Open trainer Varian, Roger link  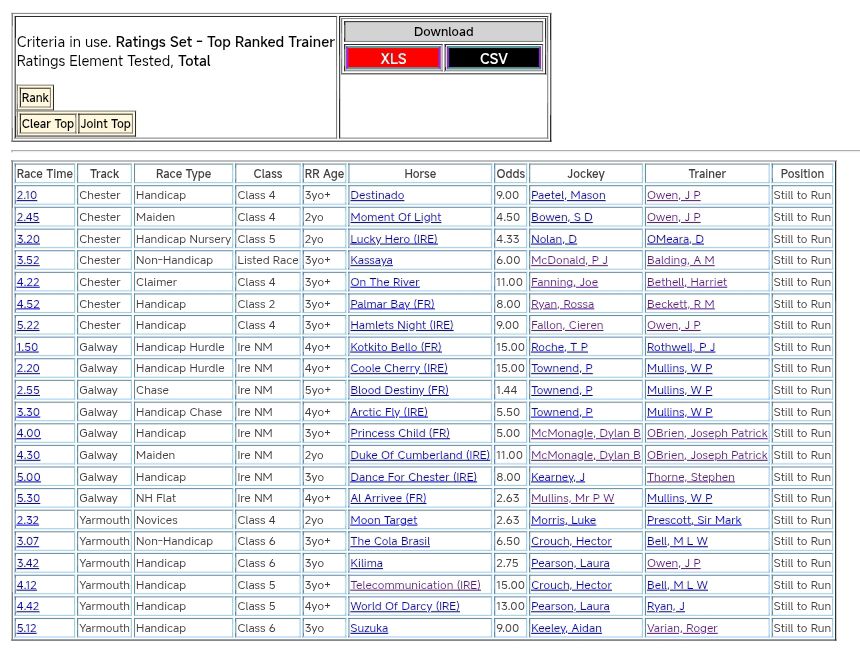[x=682, y=629]
